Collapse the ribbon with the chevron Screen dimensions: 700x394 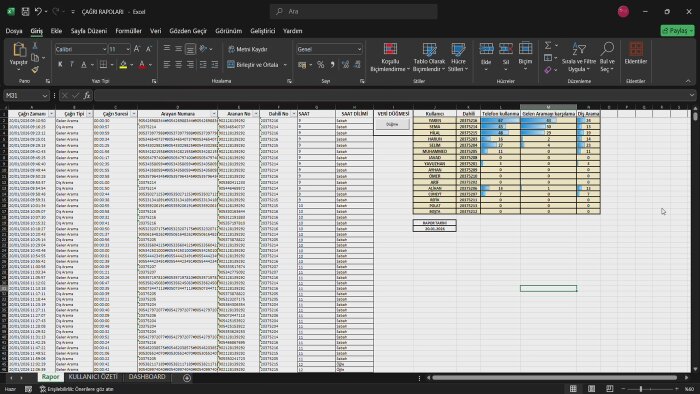688,81
